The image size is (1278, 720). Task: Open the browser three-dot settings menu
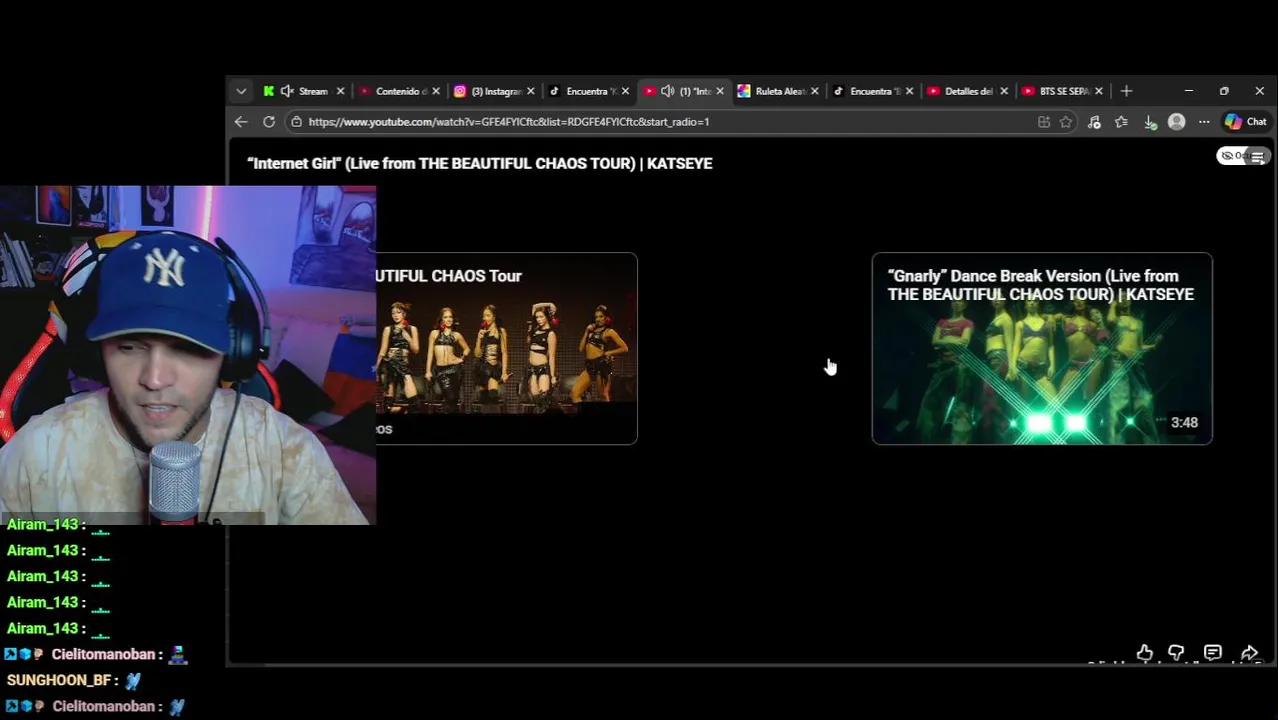point(1204,121)
